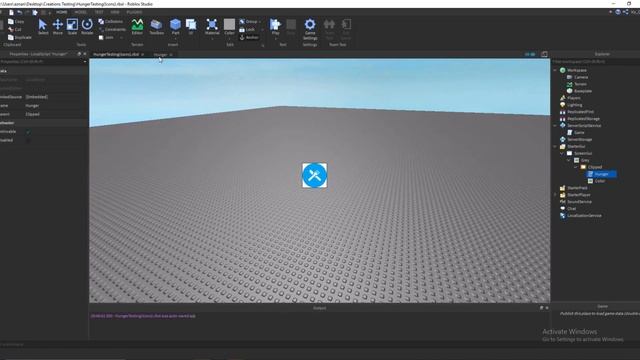Toggle Collisions option
The width and height of the screenshot is (640, 360).
111,21
